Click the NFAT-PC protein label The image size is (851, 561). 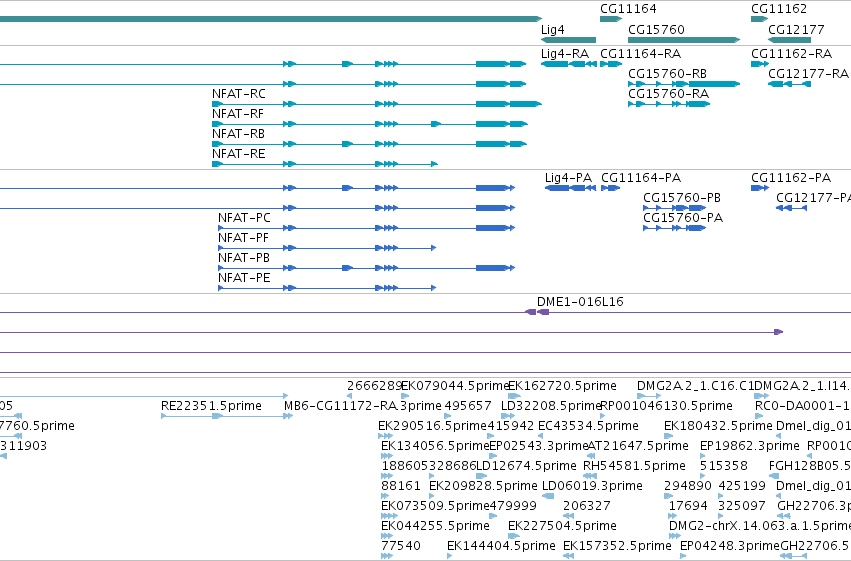pyautogui.click(x=244, y=218)
